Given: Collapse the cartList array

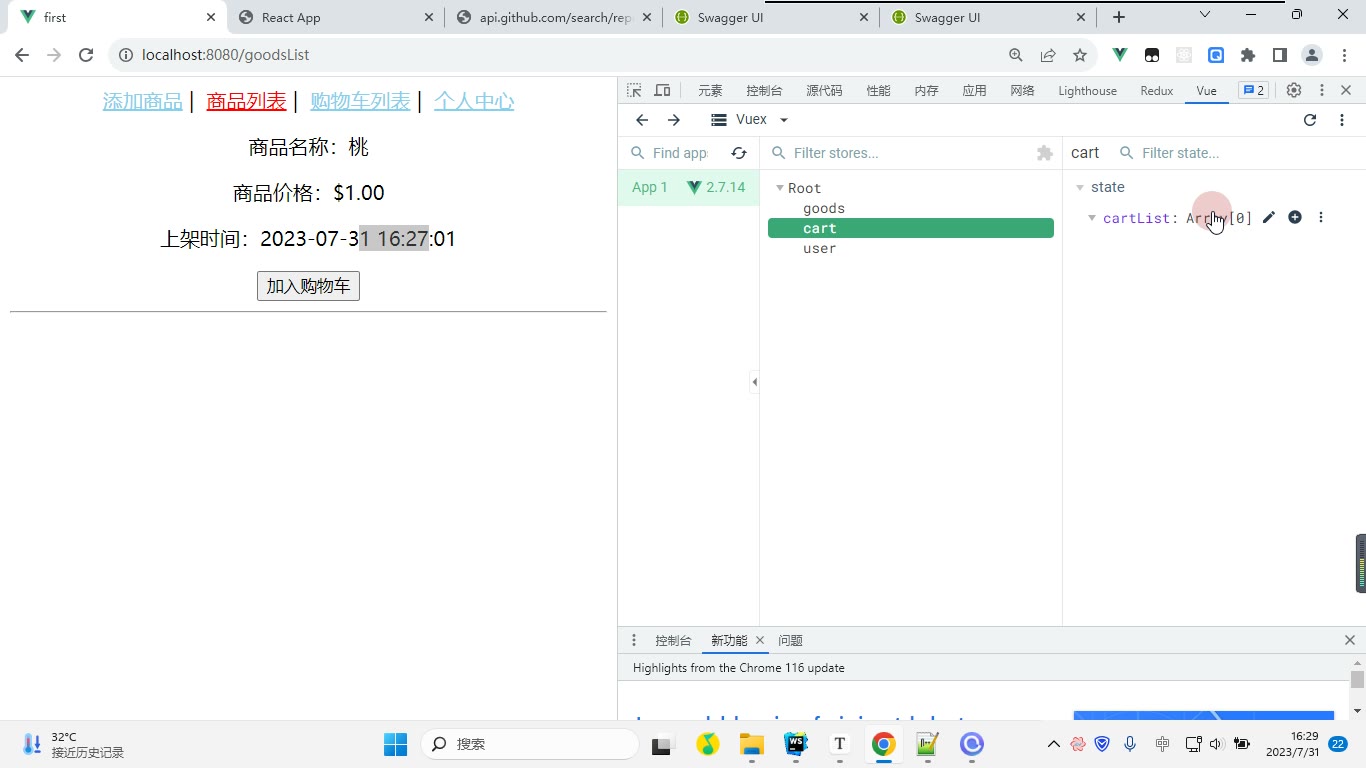Looking at the screenshot, I should tap(1092, 218).
